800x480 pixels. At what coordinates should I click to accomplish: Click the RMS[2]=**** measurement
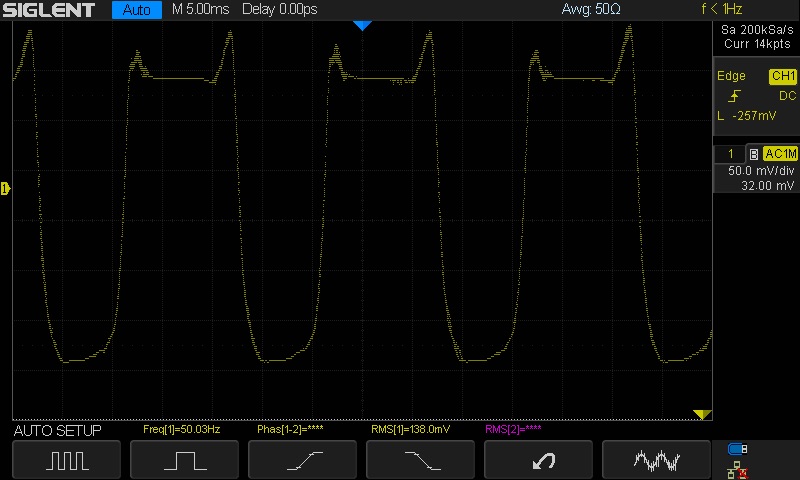pyautogui.click(x=513, y=430)
